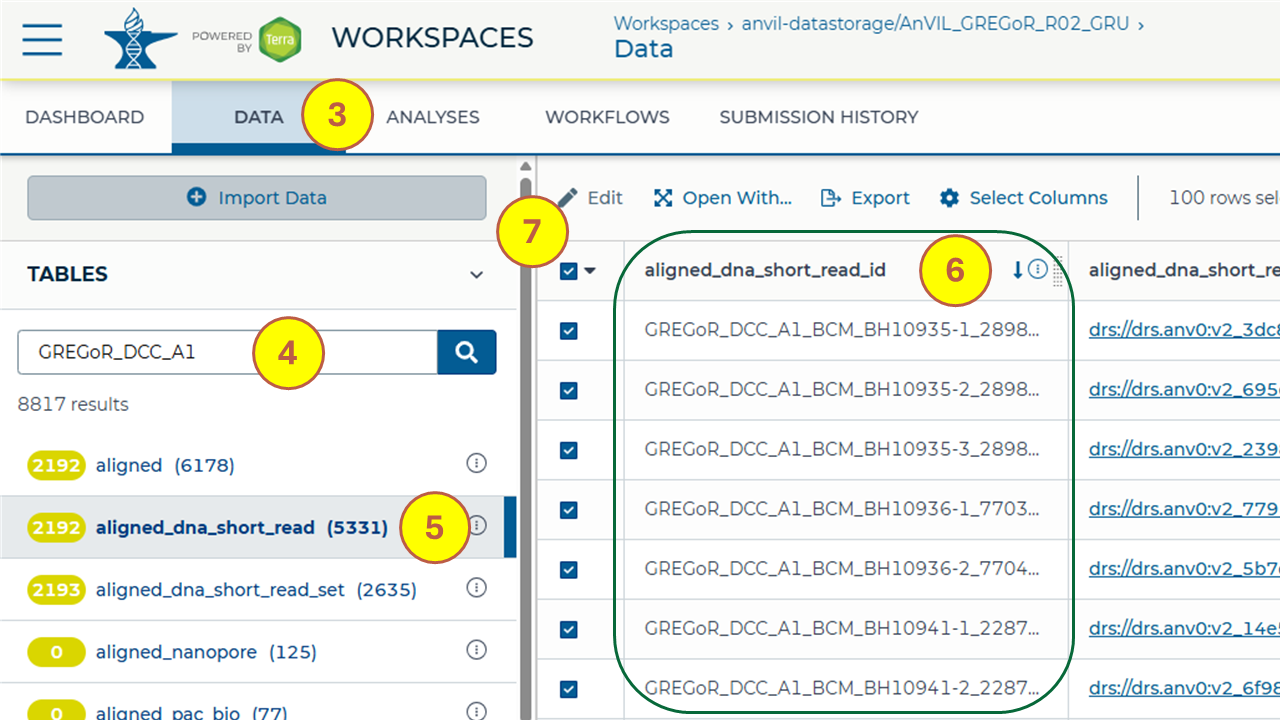Click the 100 rows selected text
The height and width of the screenshot is (720, 1280).
(1224, 198)
